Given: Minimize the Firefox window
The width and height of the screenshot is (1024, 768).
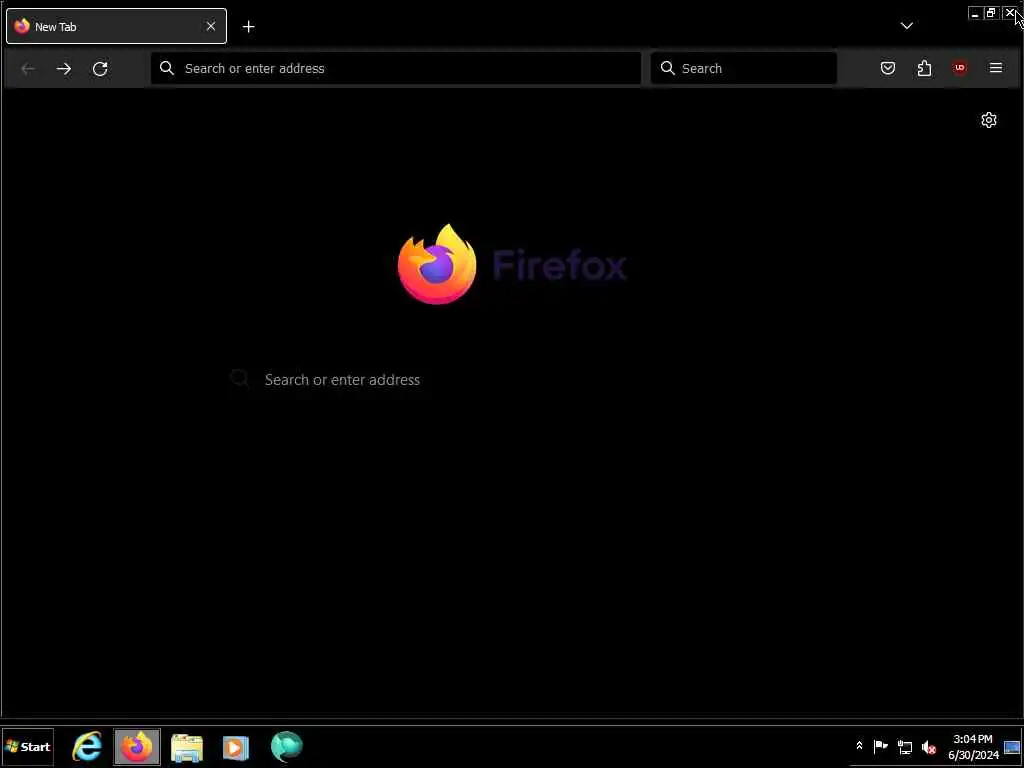Looking at the screenshot, I should (975, 13).
